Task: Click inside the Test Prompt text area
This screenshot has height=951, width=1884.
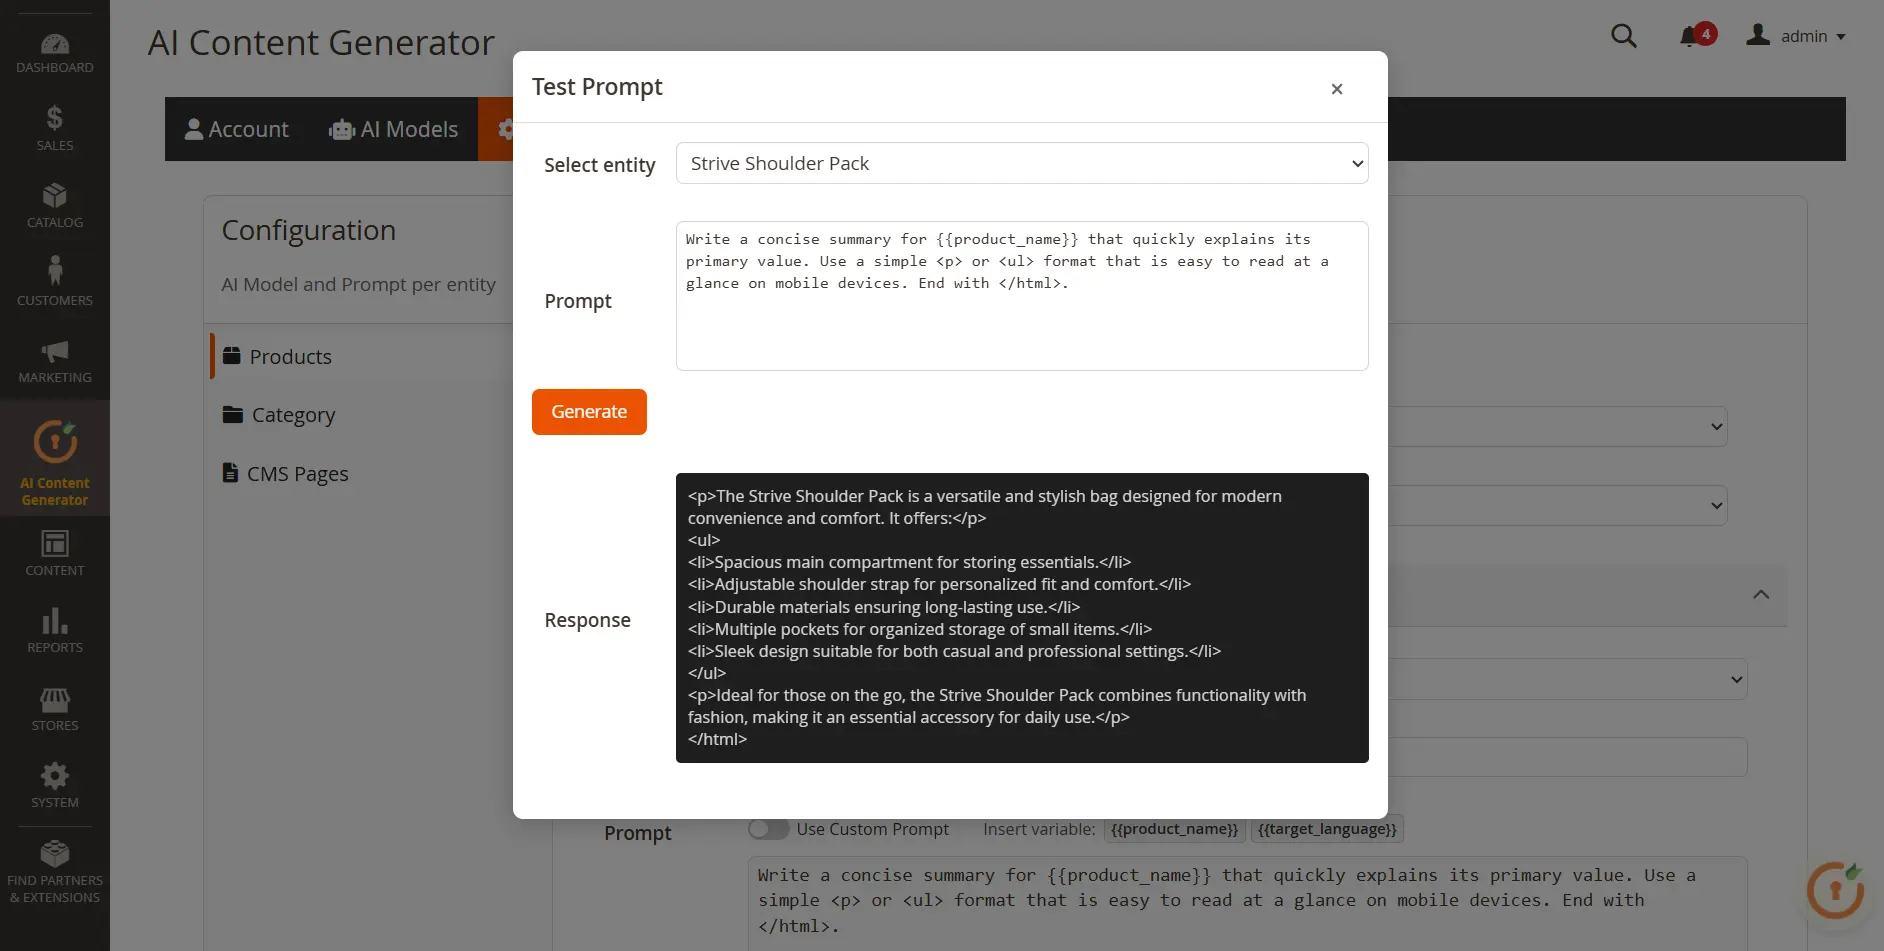Action: click(x=1021, y=295)
